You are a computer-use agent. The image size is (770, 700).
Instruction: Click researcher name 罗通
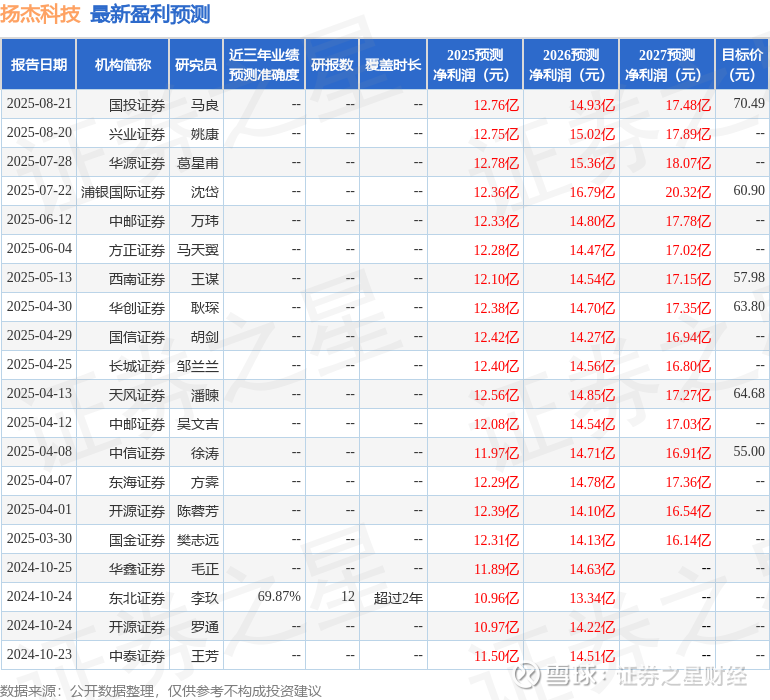tap(204, 626)
